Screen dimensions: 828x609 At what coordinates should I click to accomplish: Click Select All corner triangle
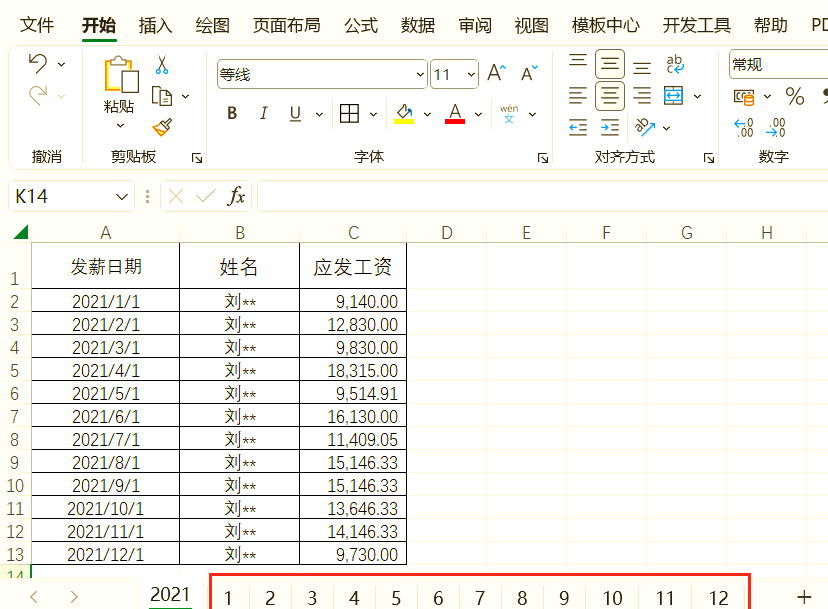[20, 232]
